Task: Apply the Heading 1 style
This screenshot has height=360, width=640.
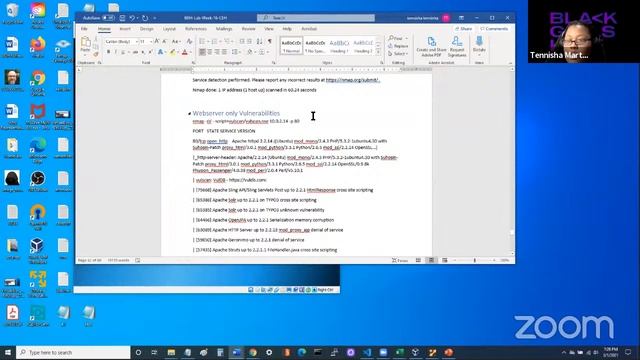Action: pos(339,46)
